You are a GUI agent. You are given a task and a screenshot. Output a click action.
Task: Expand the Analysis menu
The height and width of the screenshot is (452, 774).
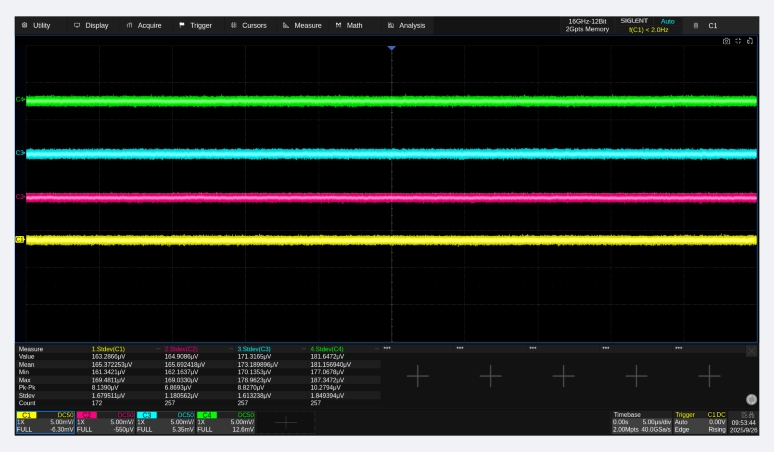(x=405, y=25)
